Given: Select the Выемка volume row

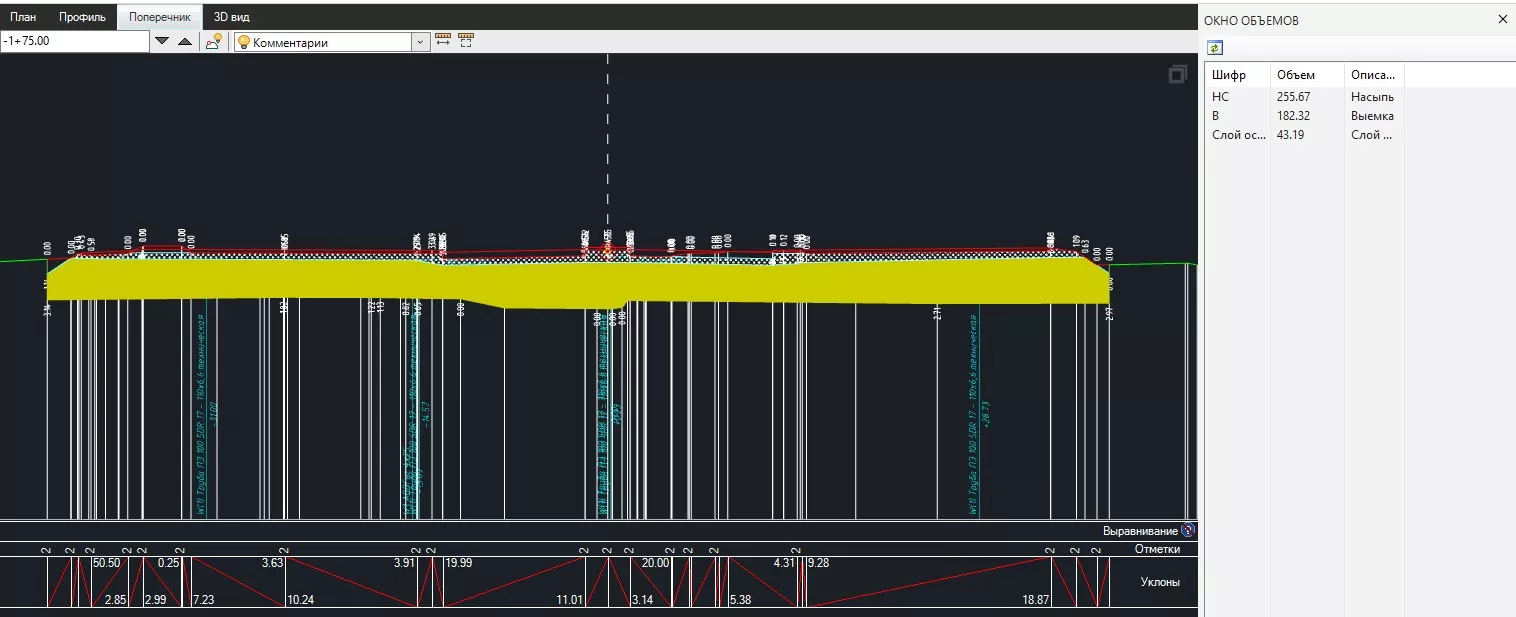Looking at the screenshot, I should [x=1300, y=116].
